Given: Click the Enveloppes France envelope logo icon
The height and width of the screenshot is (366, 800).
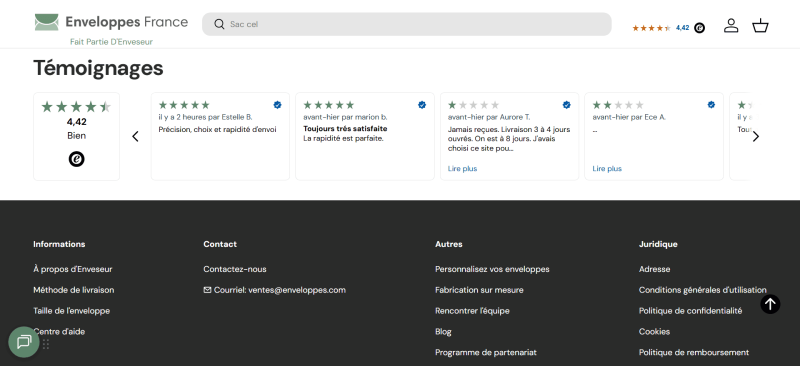Looking at the screenshot, I should pyautogui.click(x=46, y=22).
